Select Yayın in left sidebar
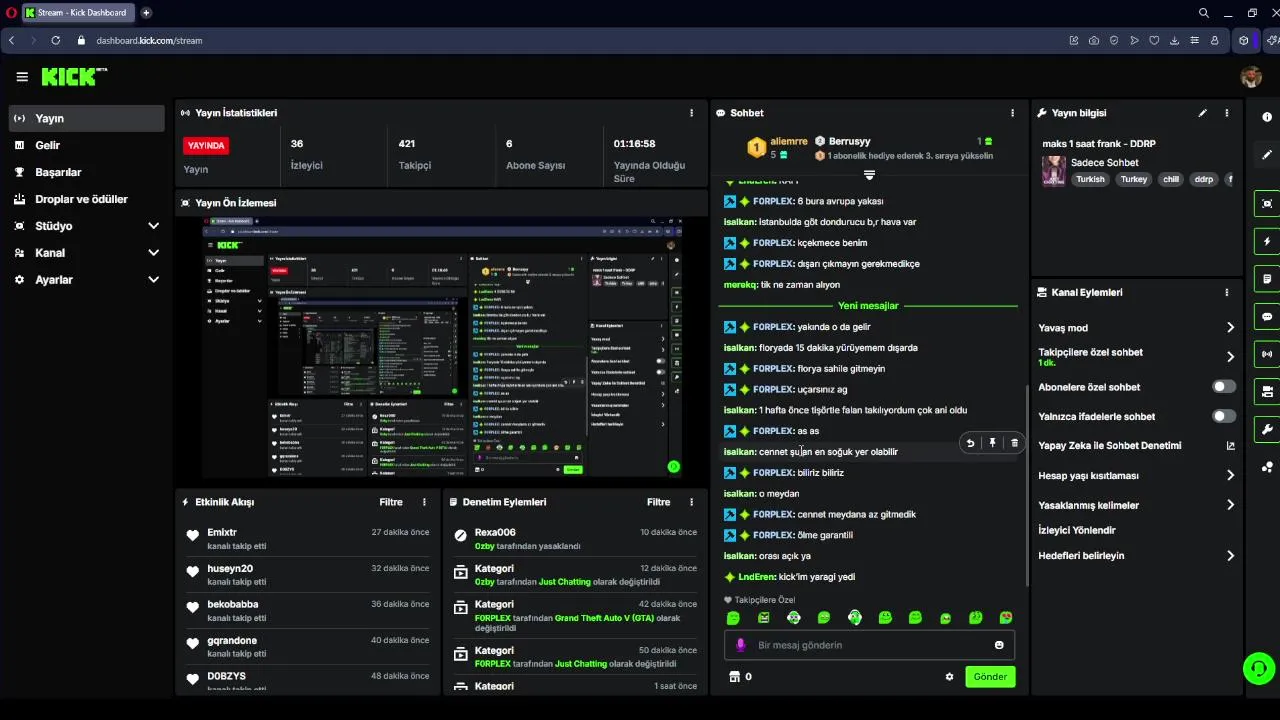 (87, 118)
